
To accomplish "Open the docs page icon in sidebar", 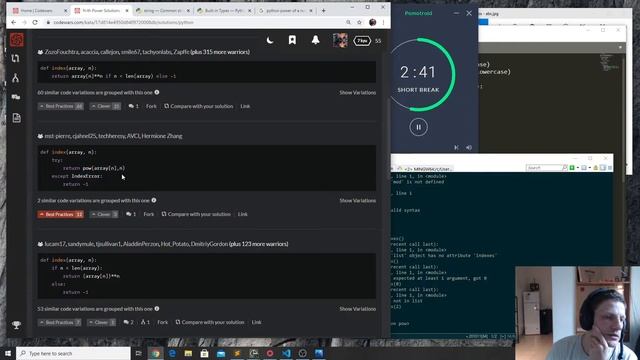I will (x=16, y=118).
